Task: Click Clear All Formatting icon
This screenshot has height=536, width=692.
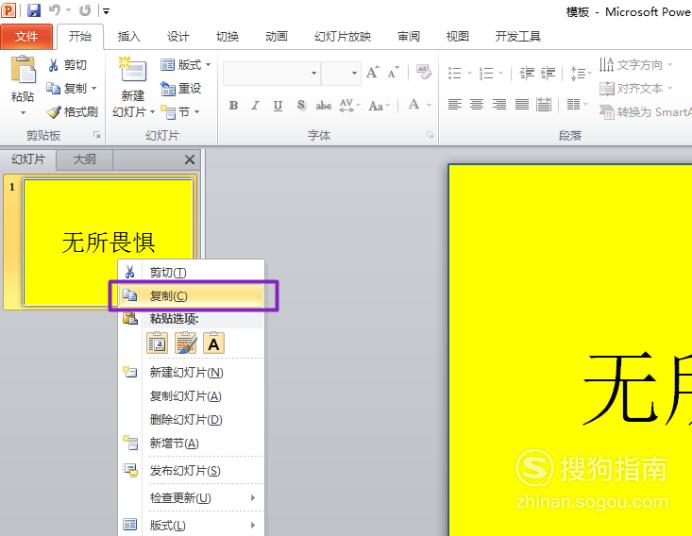Action: click(423, 72)
